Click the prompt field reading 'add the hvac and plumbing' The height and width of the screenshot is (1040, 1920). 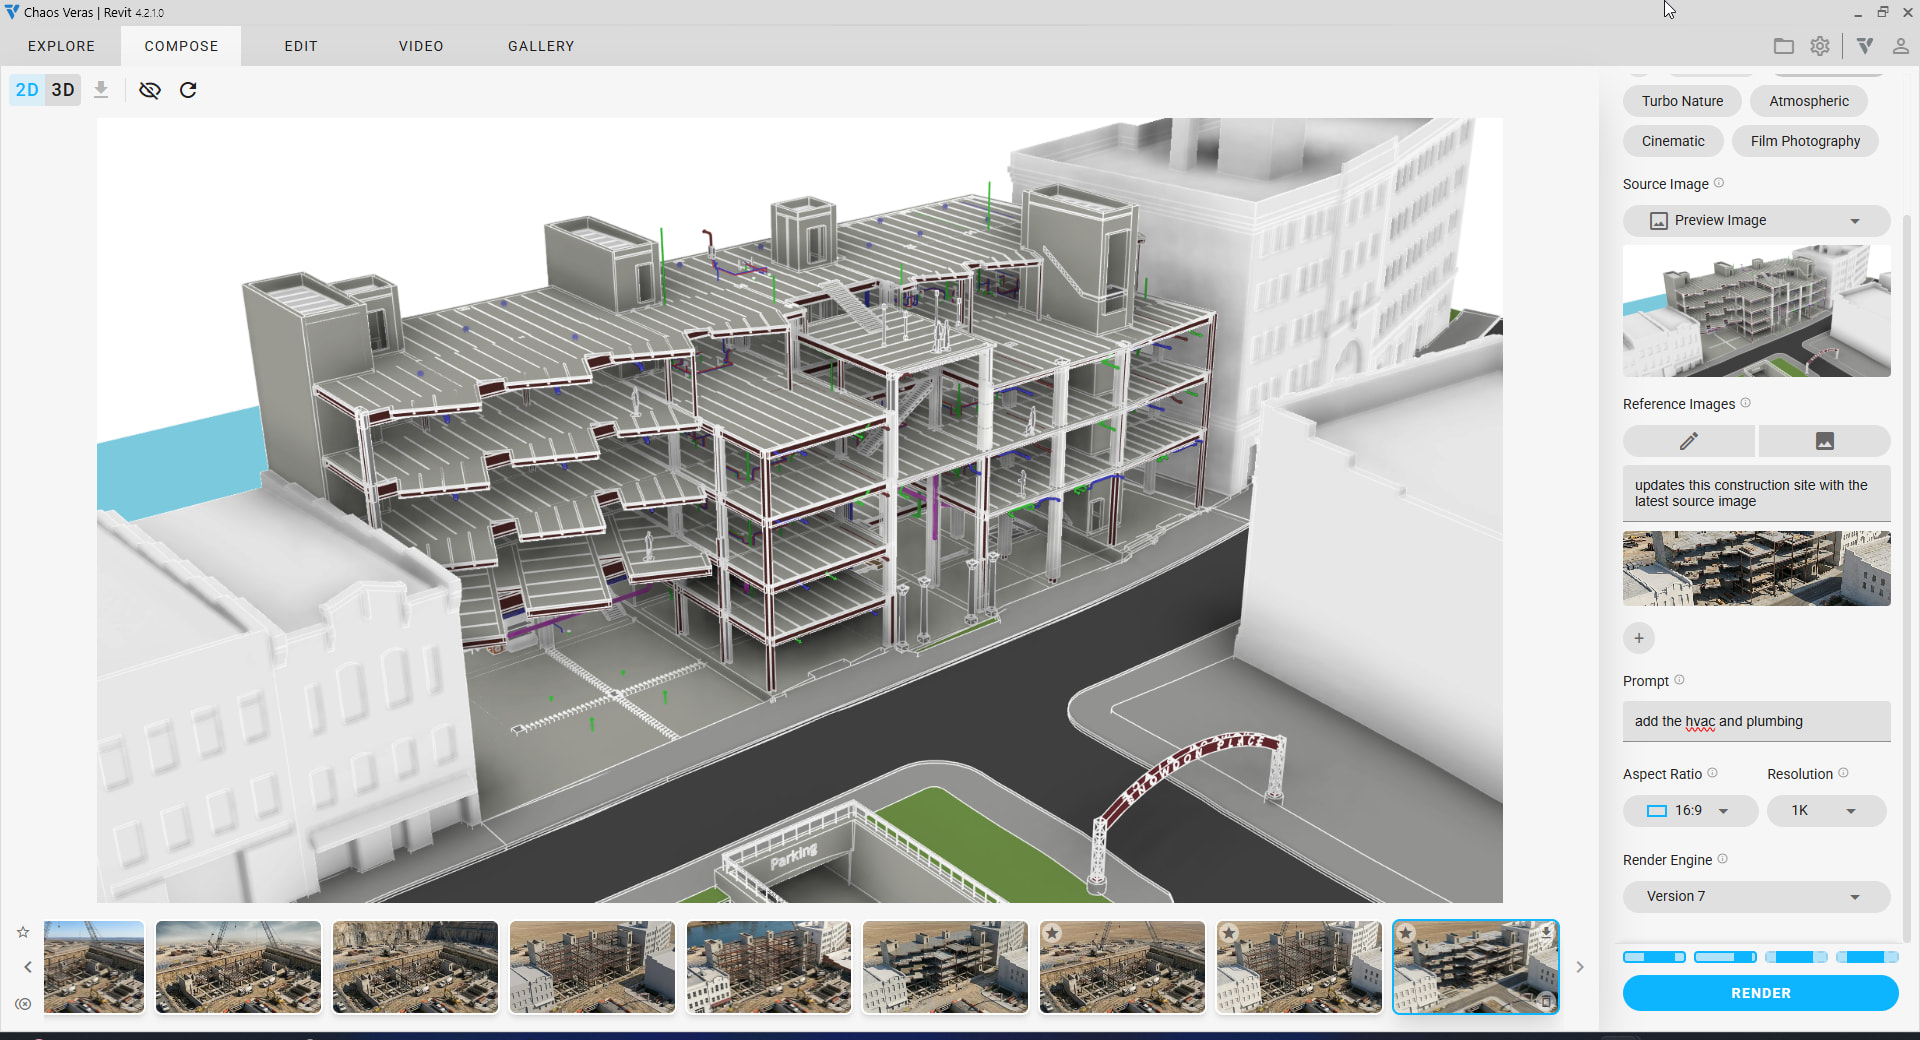pyautogui.click(x=1755, y=721)
